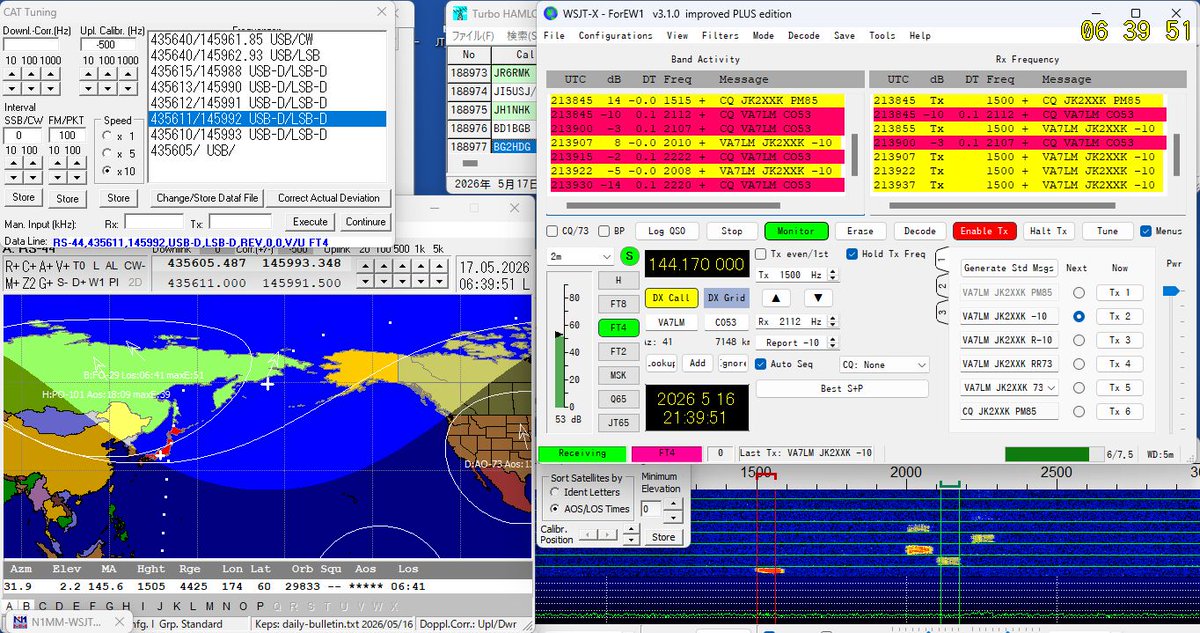Select satellite letter A in SatPC32

10,607
